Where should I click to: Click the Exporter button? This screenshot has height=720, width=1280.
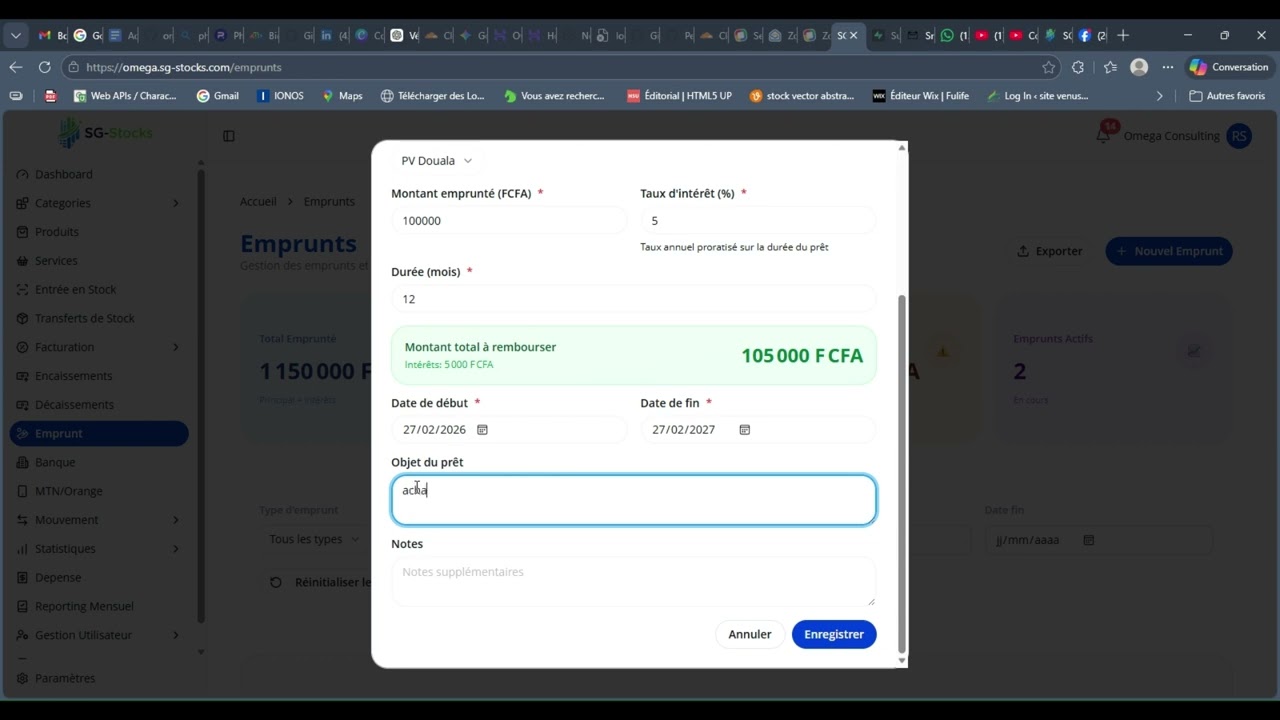tap(1049, 252)
